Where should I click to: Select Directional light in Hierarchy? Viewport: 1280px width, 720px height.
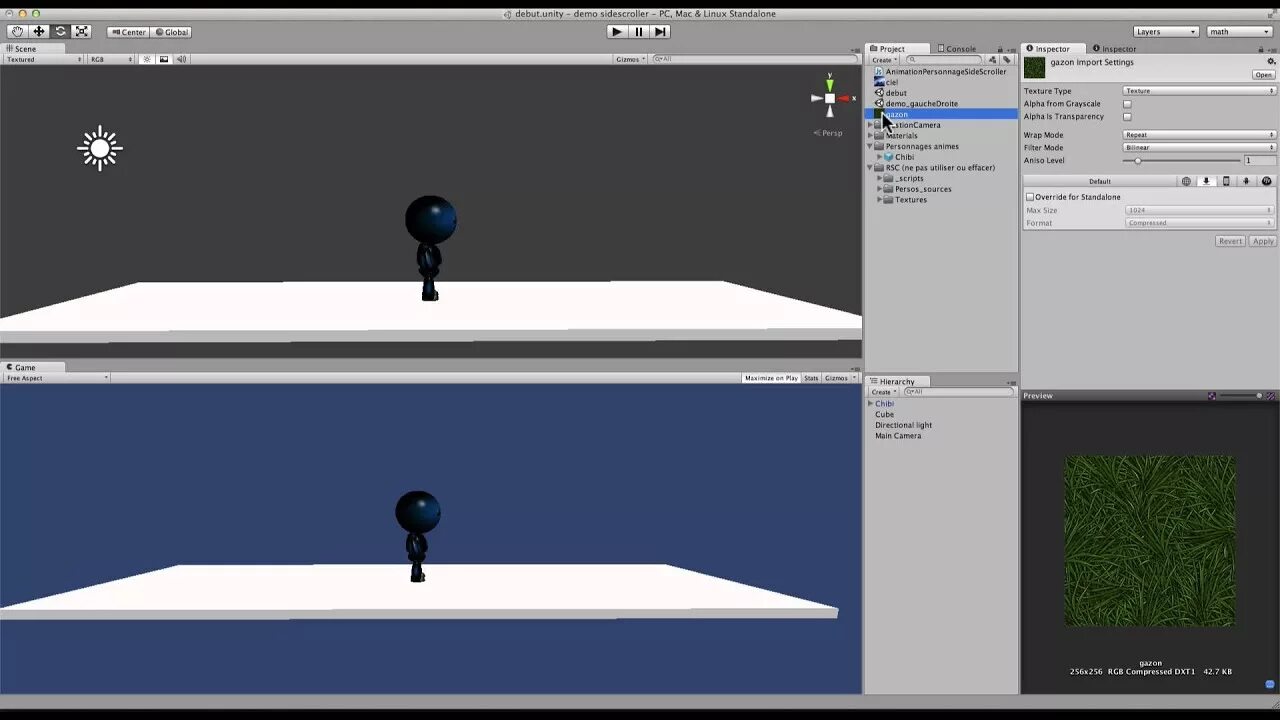pos(903,425)
